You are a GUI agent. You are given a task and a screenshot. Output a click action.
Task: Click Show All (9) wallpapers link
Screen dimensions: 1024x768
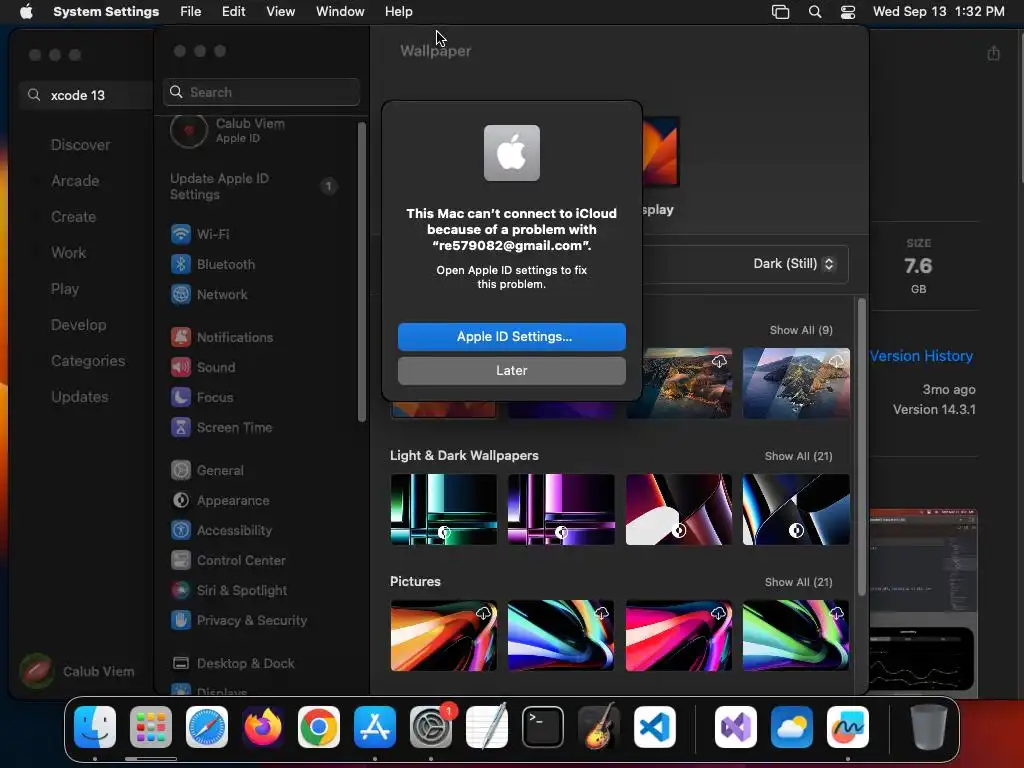point(801,330)
